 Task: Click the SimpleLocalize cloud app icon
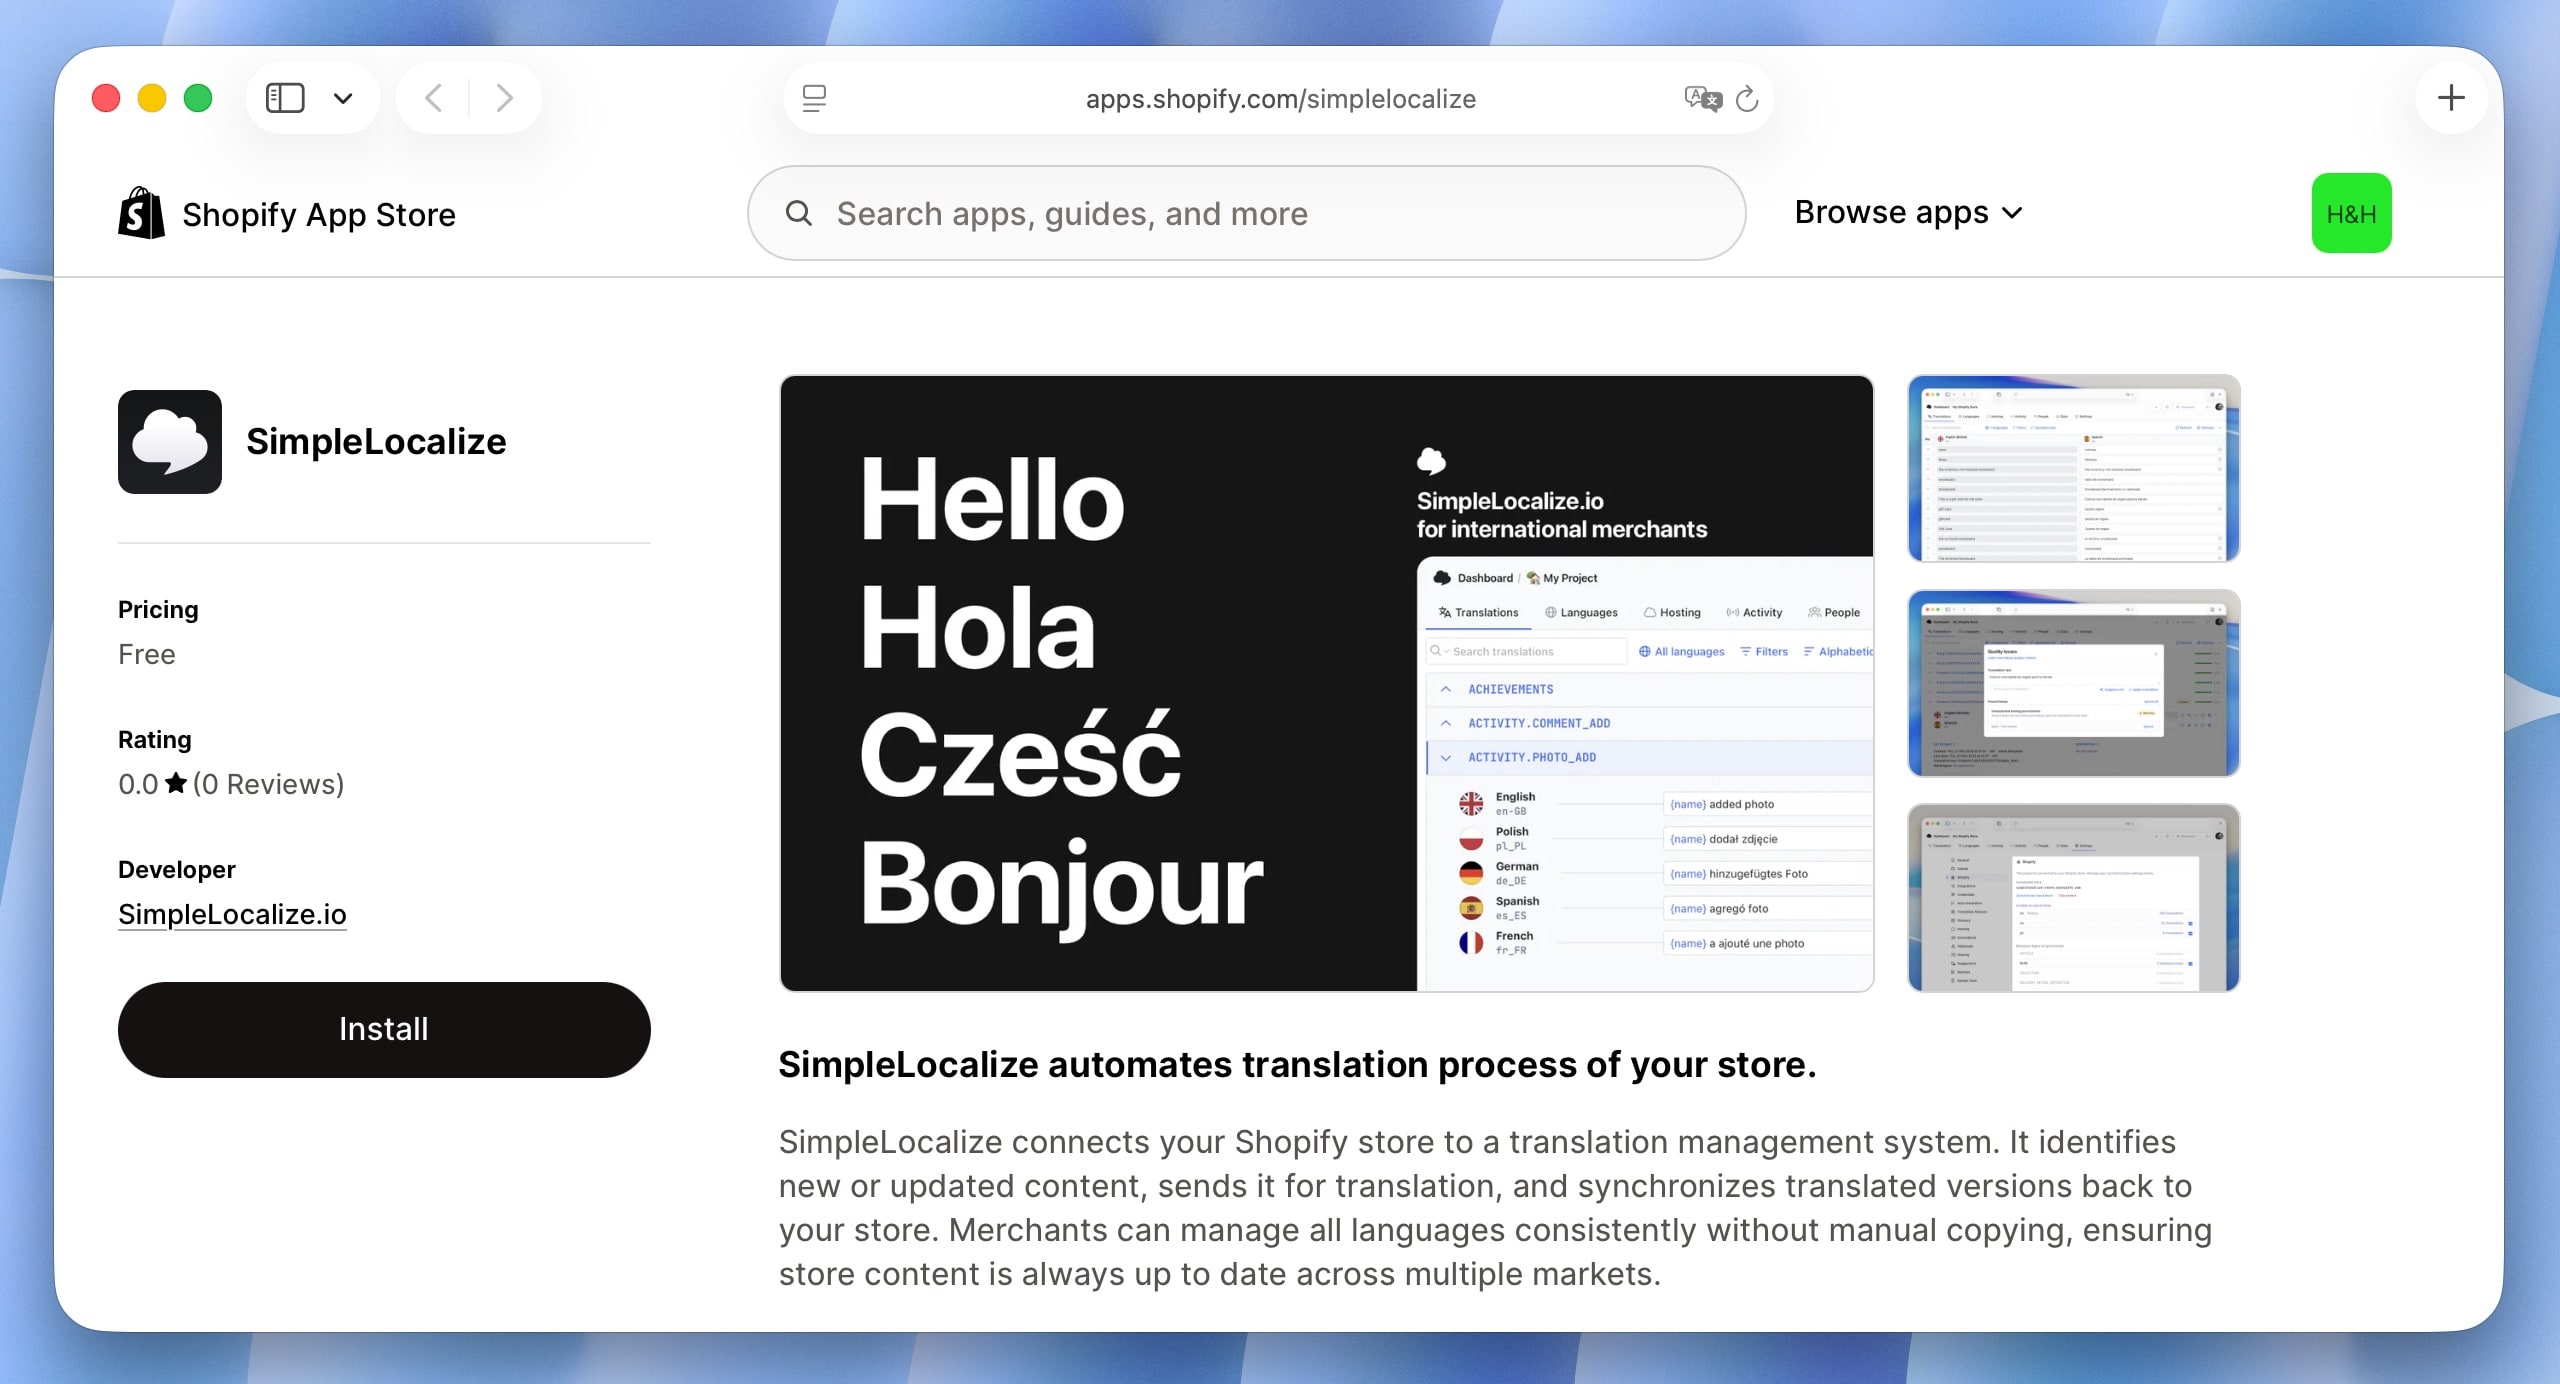coord(169,441)
